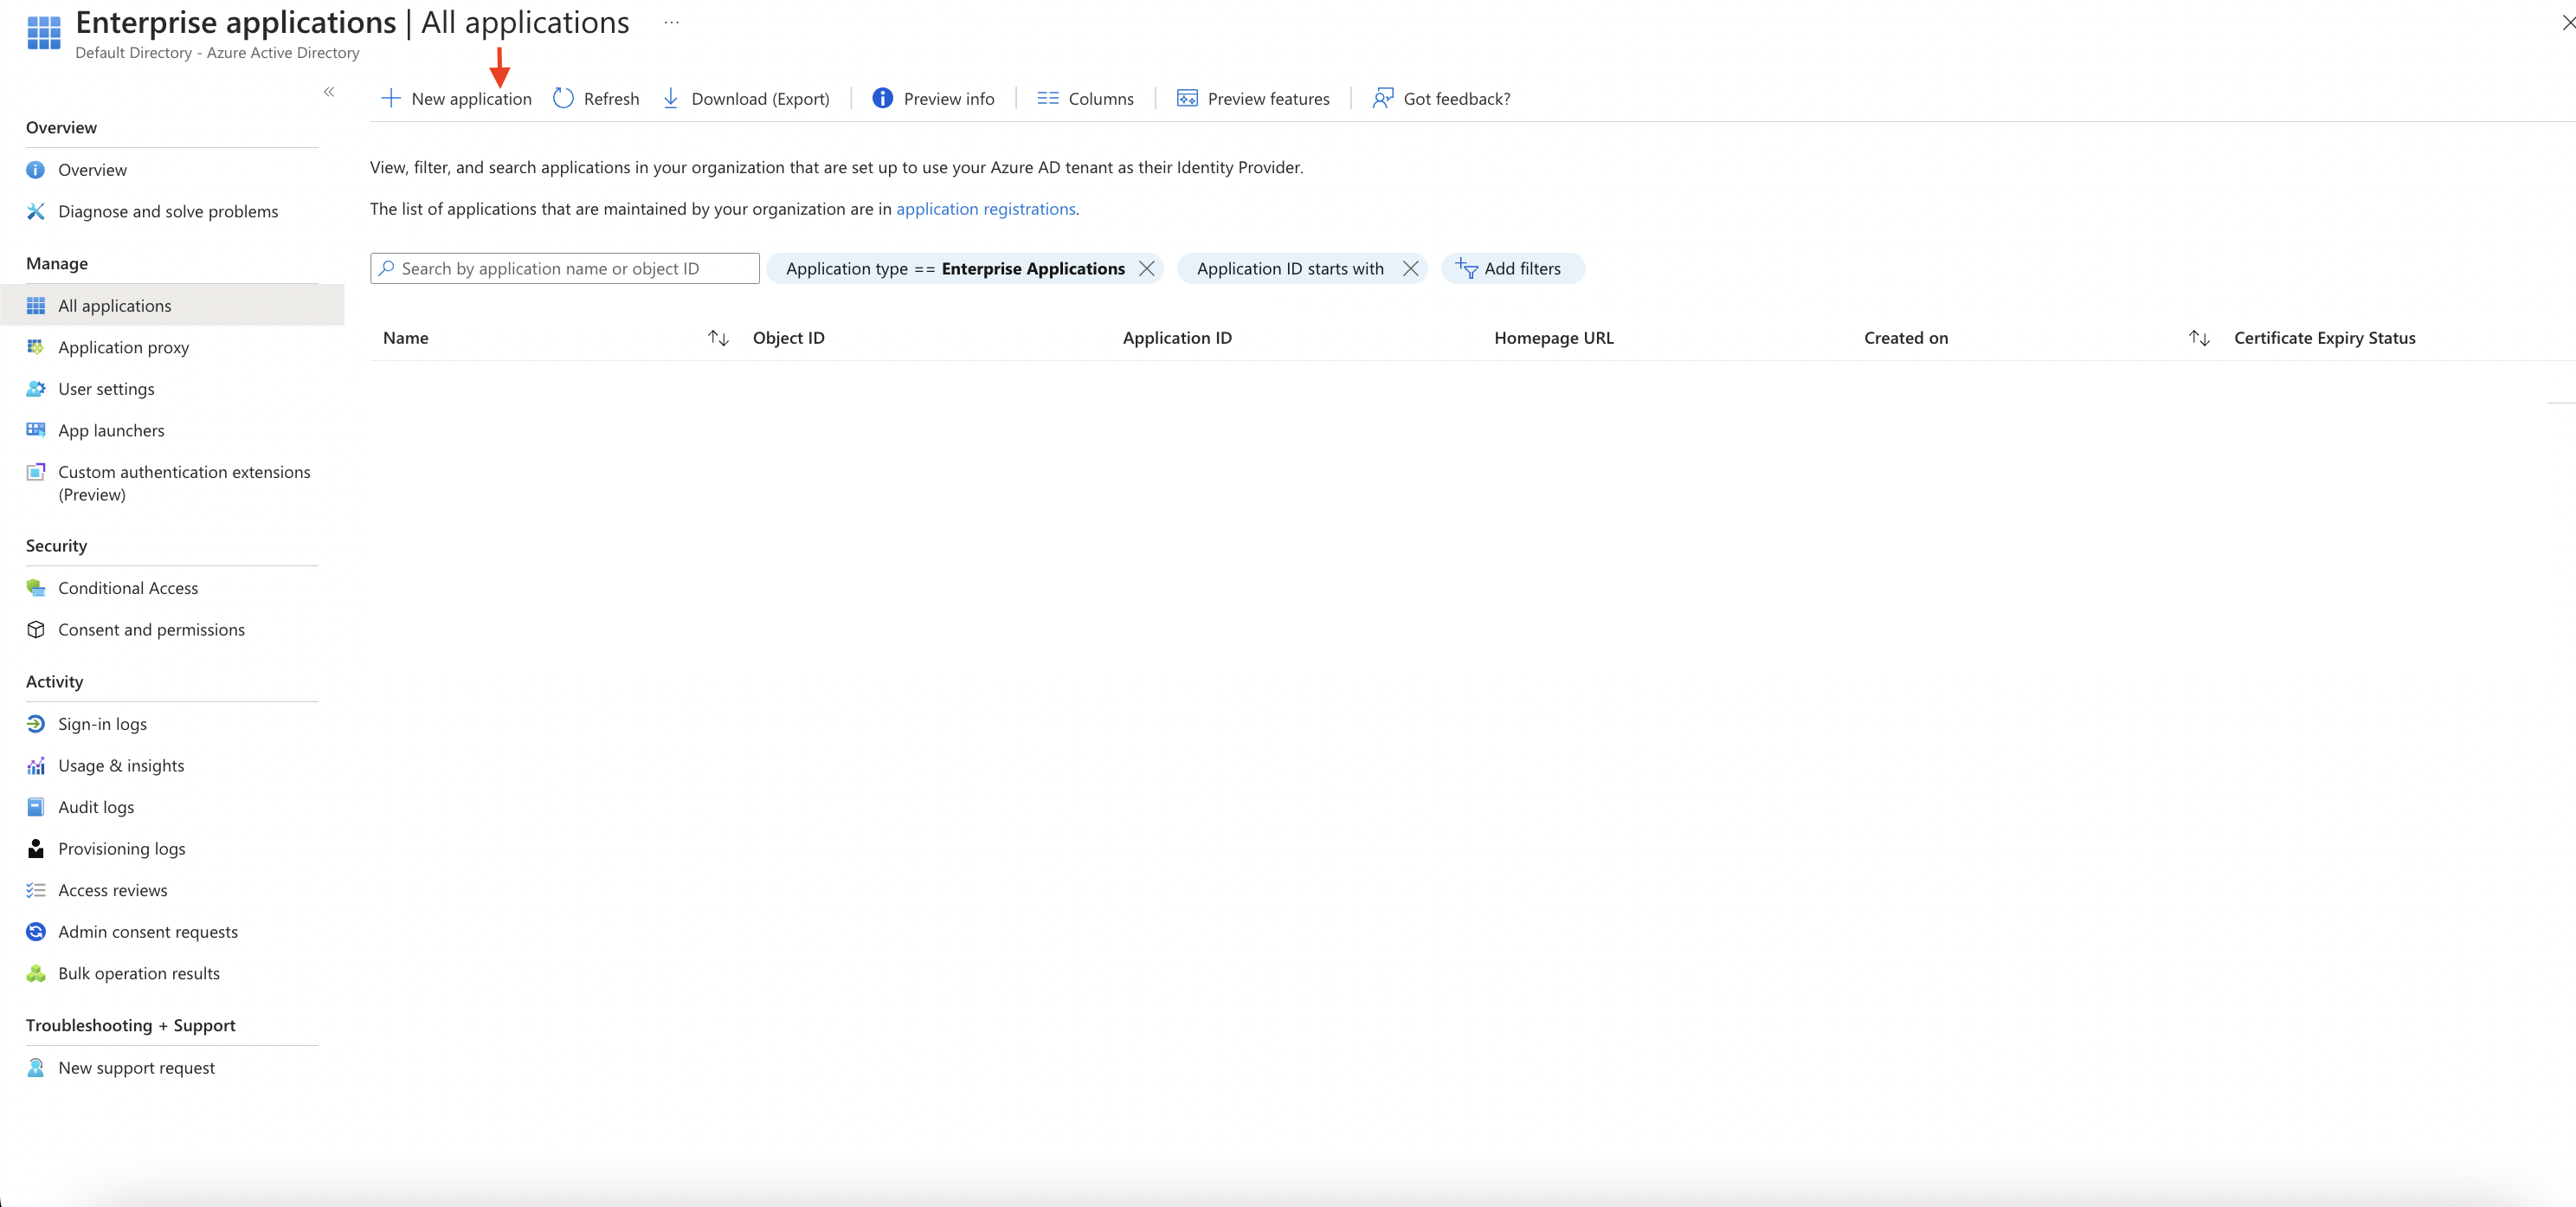Click the Got feedback person icon

tap(1382, 98)
